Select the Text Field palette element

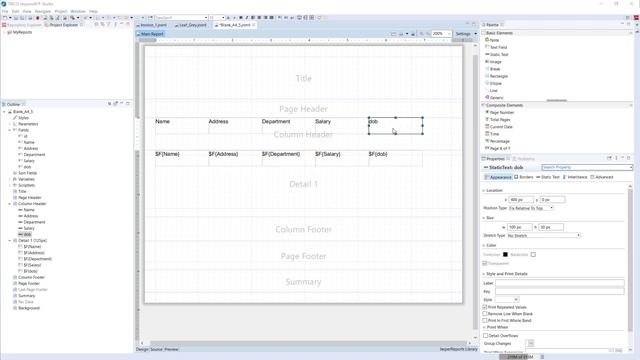point(496,47)
